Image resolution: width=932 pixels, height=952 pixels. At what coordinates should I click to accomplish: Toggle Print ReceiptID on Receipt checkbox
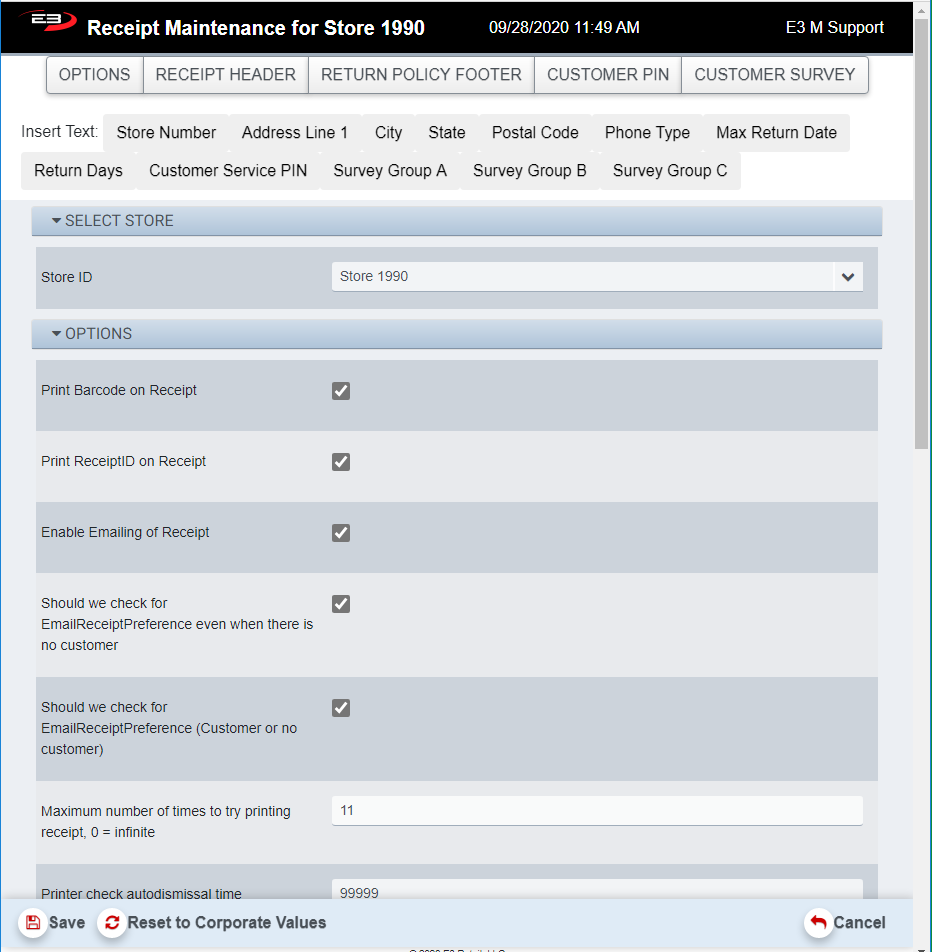(341, 462)
